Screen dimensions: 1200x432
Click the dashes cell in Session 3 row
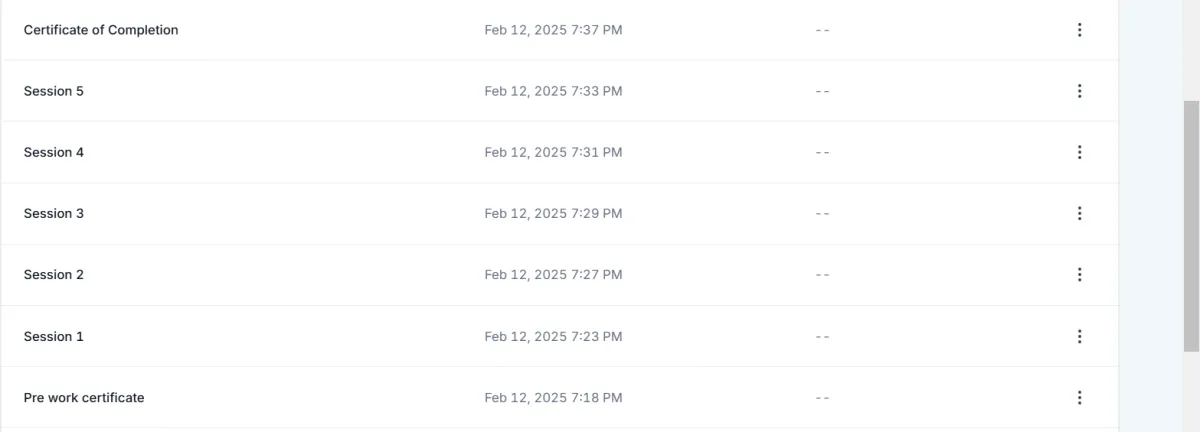(x=823, y=213)
